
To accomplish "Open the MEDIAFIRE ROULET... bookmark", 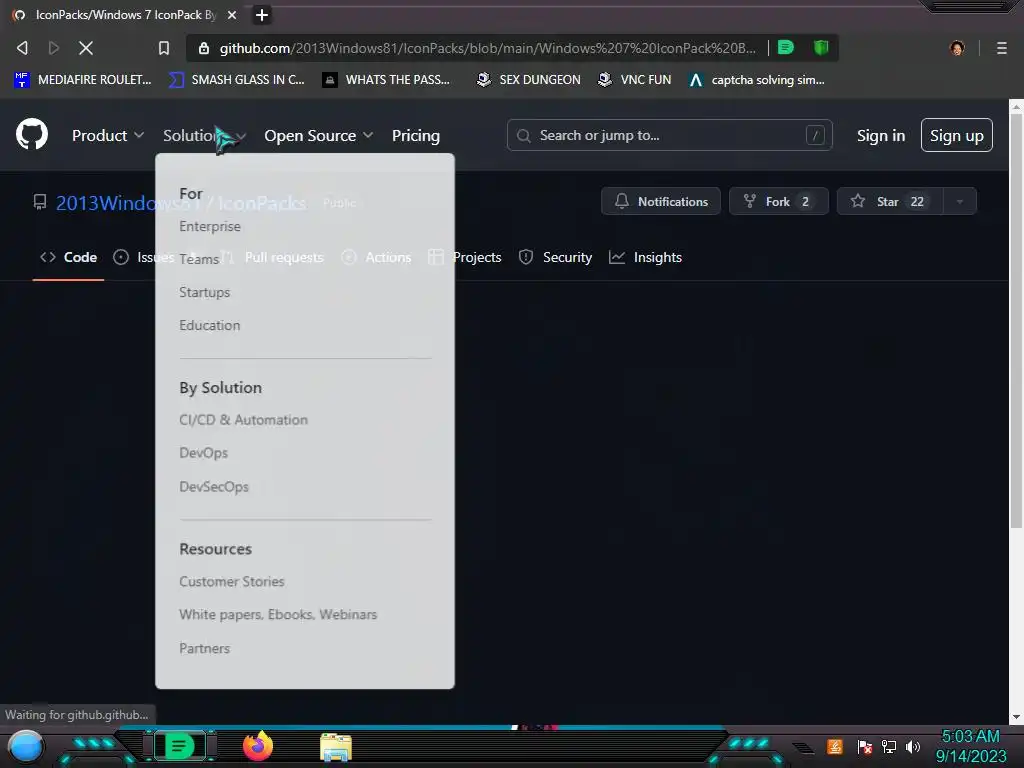I will point(83,80).
